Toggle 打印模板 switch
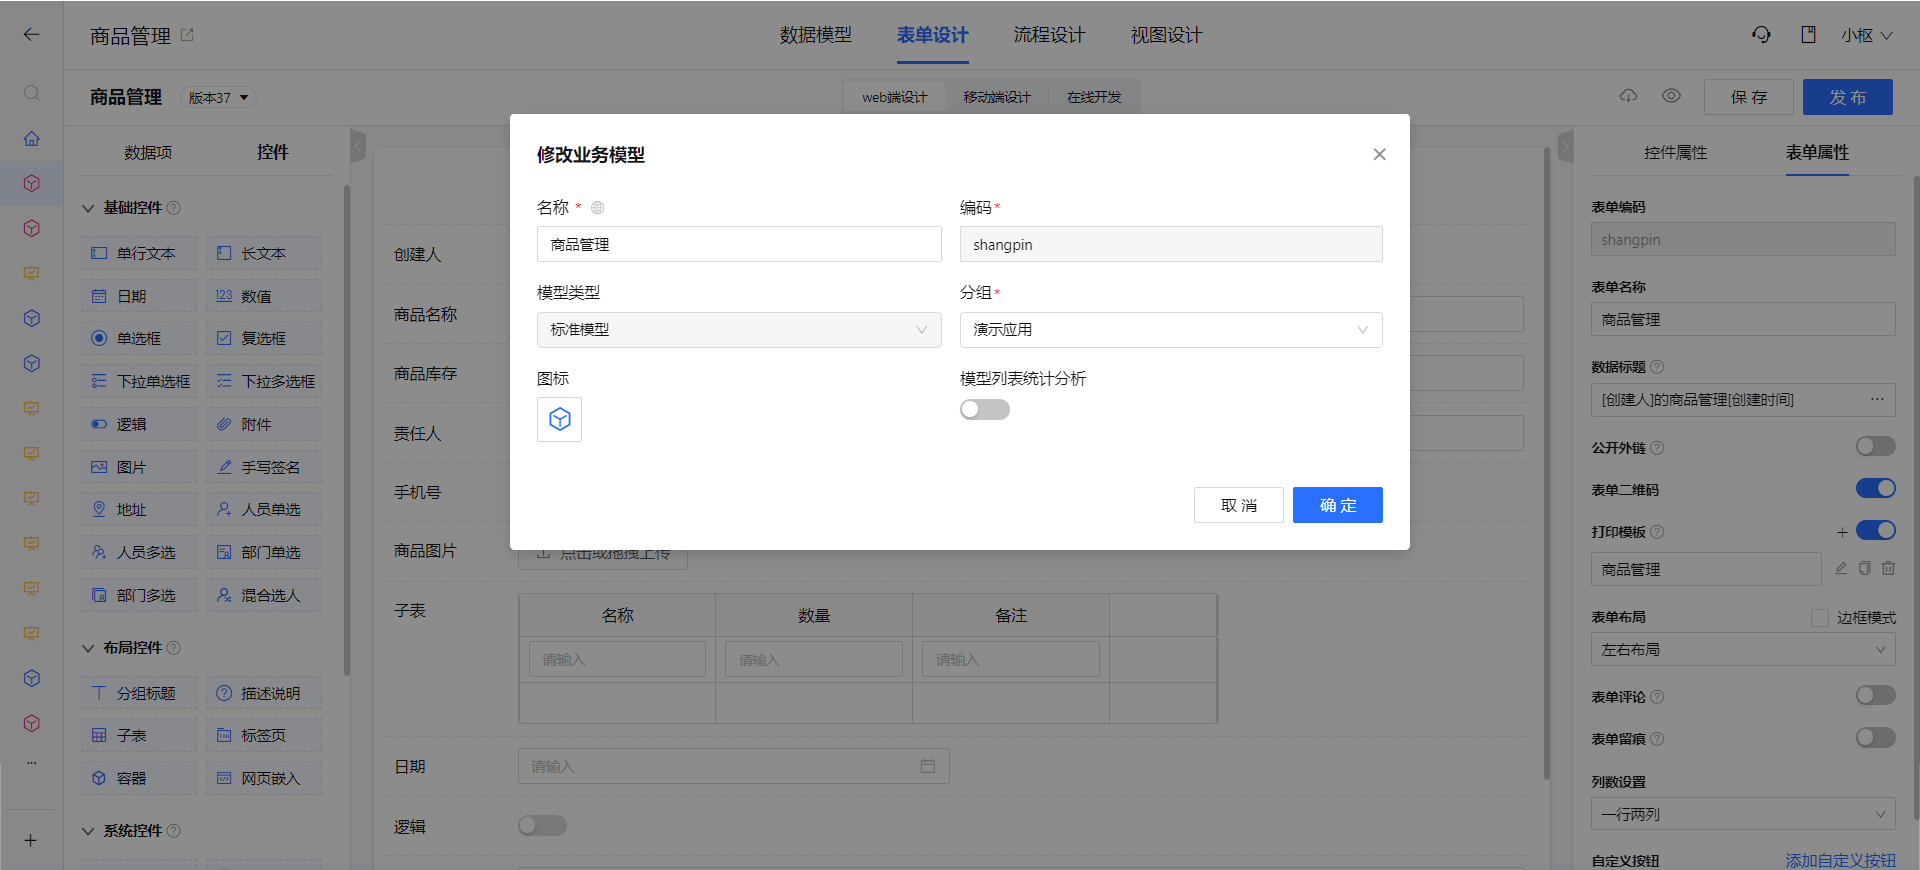 coord(1876,530)
